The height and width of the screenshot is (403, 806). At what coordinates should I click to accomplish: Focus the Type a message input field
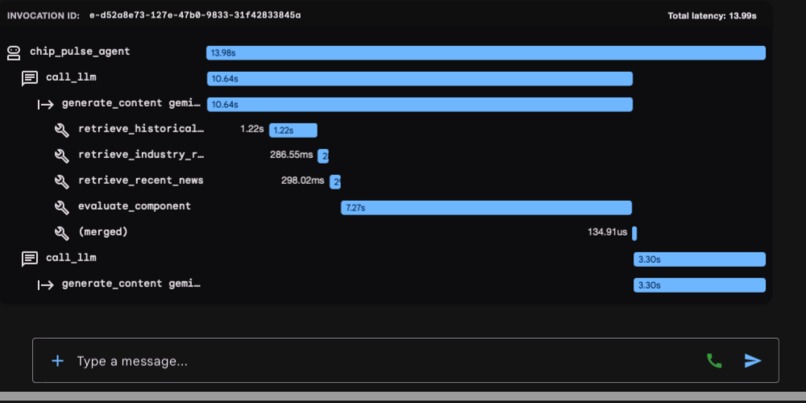[x=405, y=360]
